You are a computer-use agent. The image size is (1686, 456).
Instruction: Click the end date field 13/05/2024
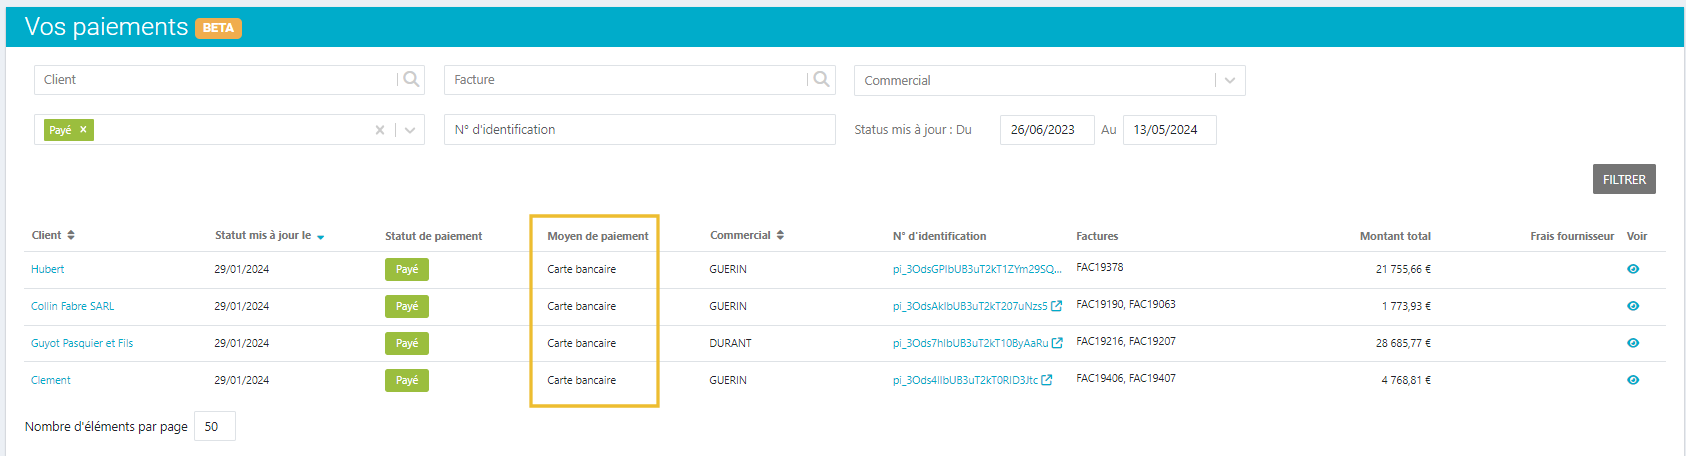pyautogui.click(x=1168, y=130)
